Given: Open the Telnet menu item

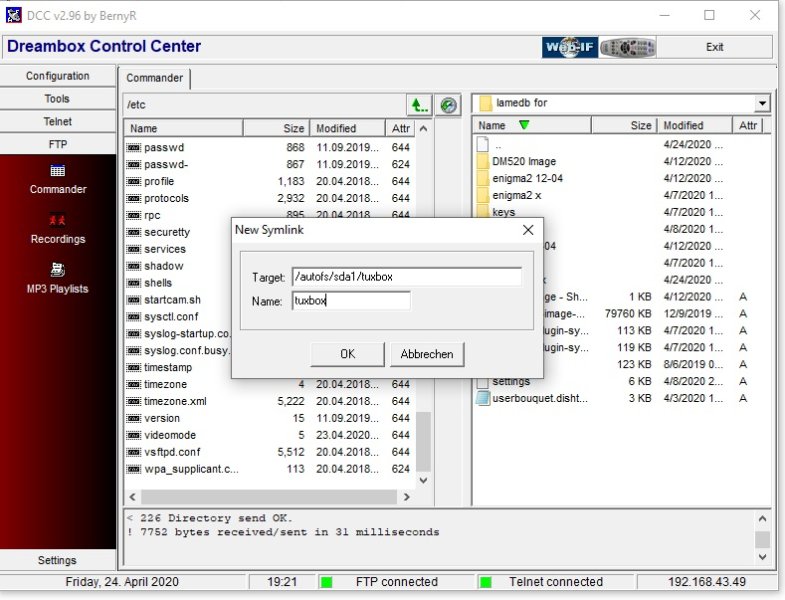Looking at the screenshot, I should [x=58, y=122].
